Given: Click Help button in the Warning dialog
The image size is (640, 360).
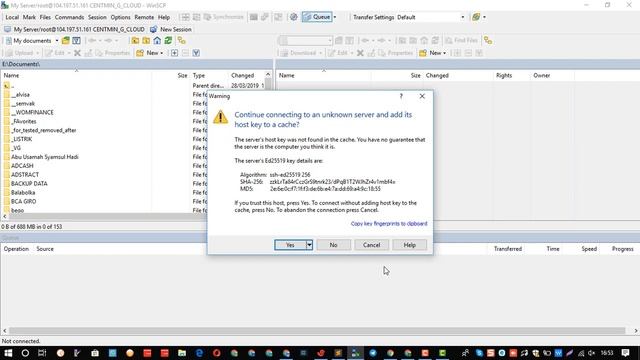Looking at the screenshot, I should (x=409, y=245).
